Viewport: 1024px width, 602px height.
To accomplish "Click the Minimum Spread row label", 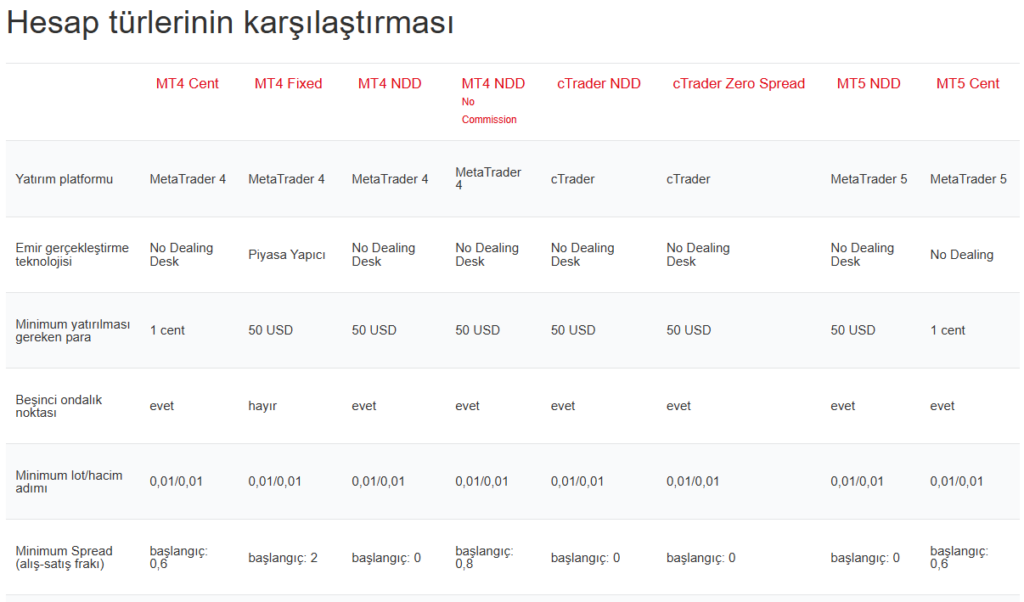I will [x=62, y=557].
